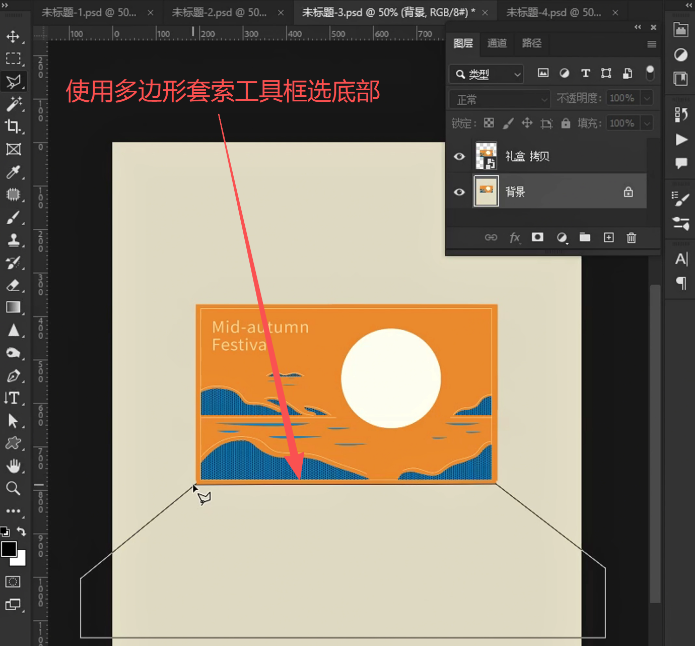
Task: Switch to the 图层 tab
Action: (463, 43)
